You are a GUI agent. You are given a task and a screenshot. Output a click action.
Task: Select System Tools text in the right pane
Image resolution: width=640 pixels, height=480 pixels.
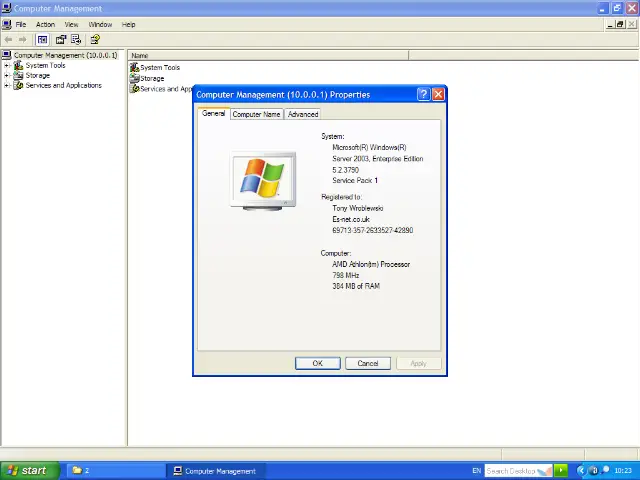tap(160, 67)
